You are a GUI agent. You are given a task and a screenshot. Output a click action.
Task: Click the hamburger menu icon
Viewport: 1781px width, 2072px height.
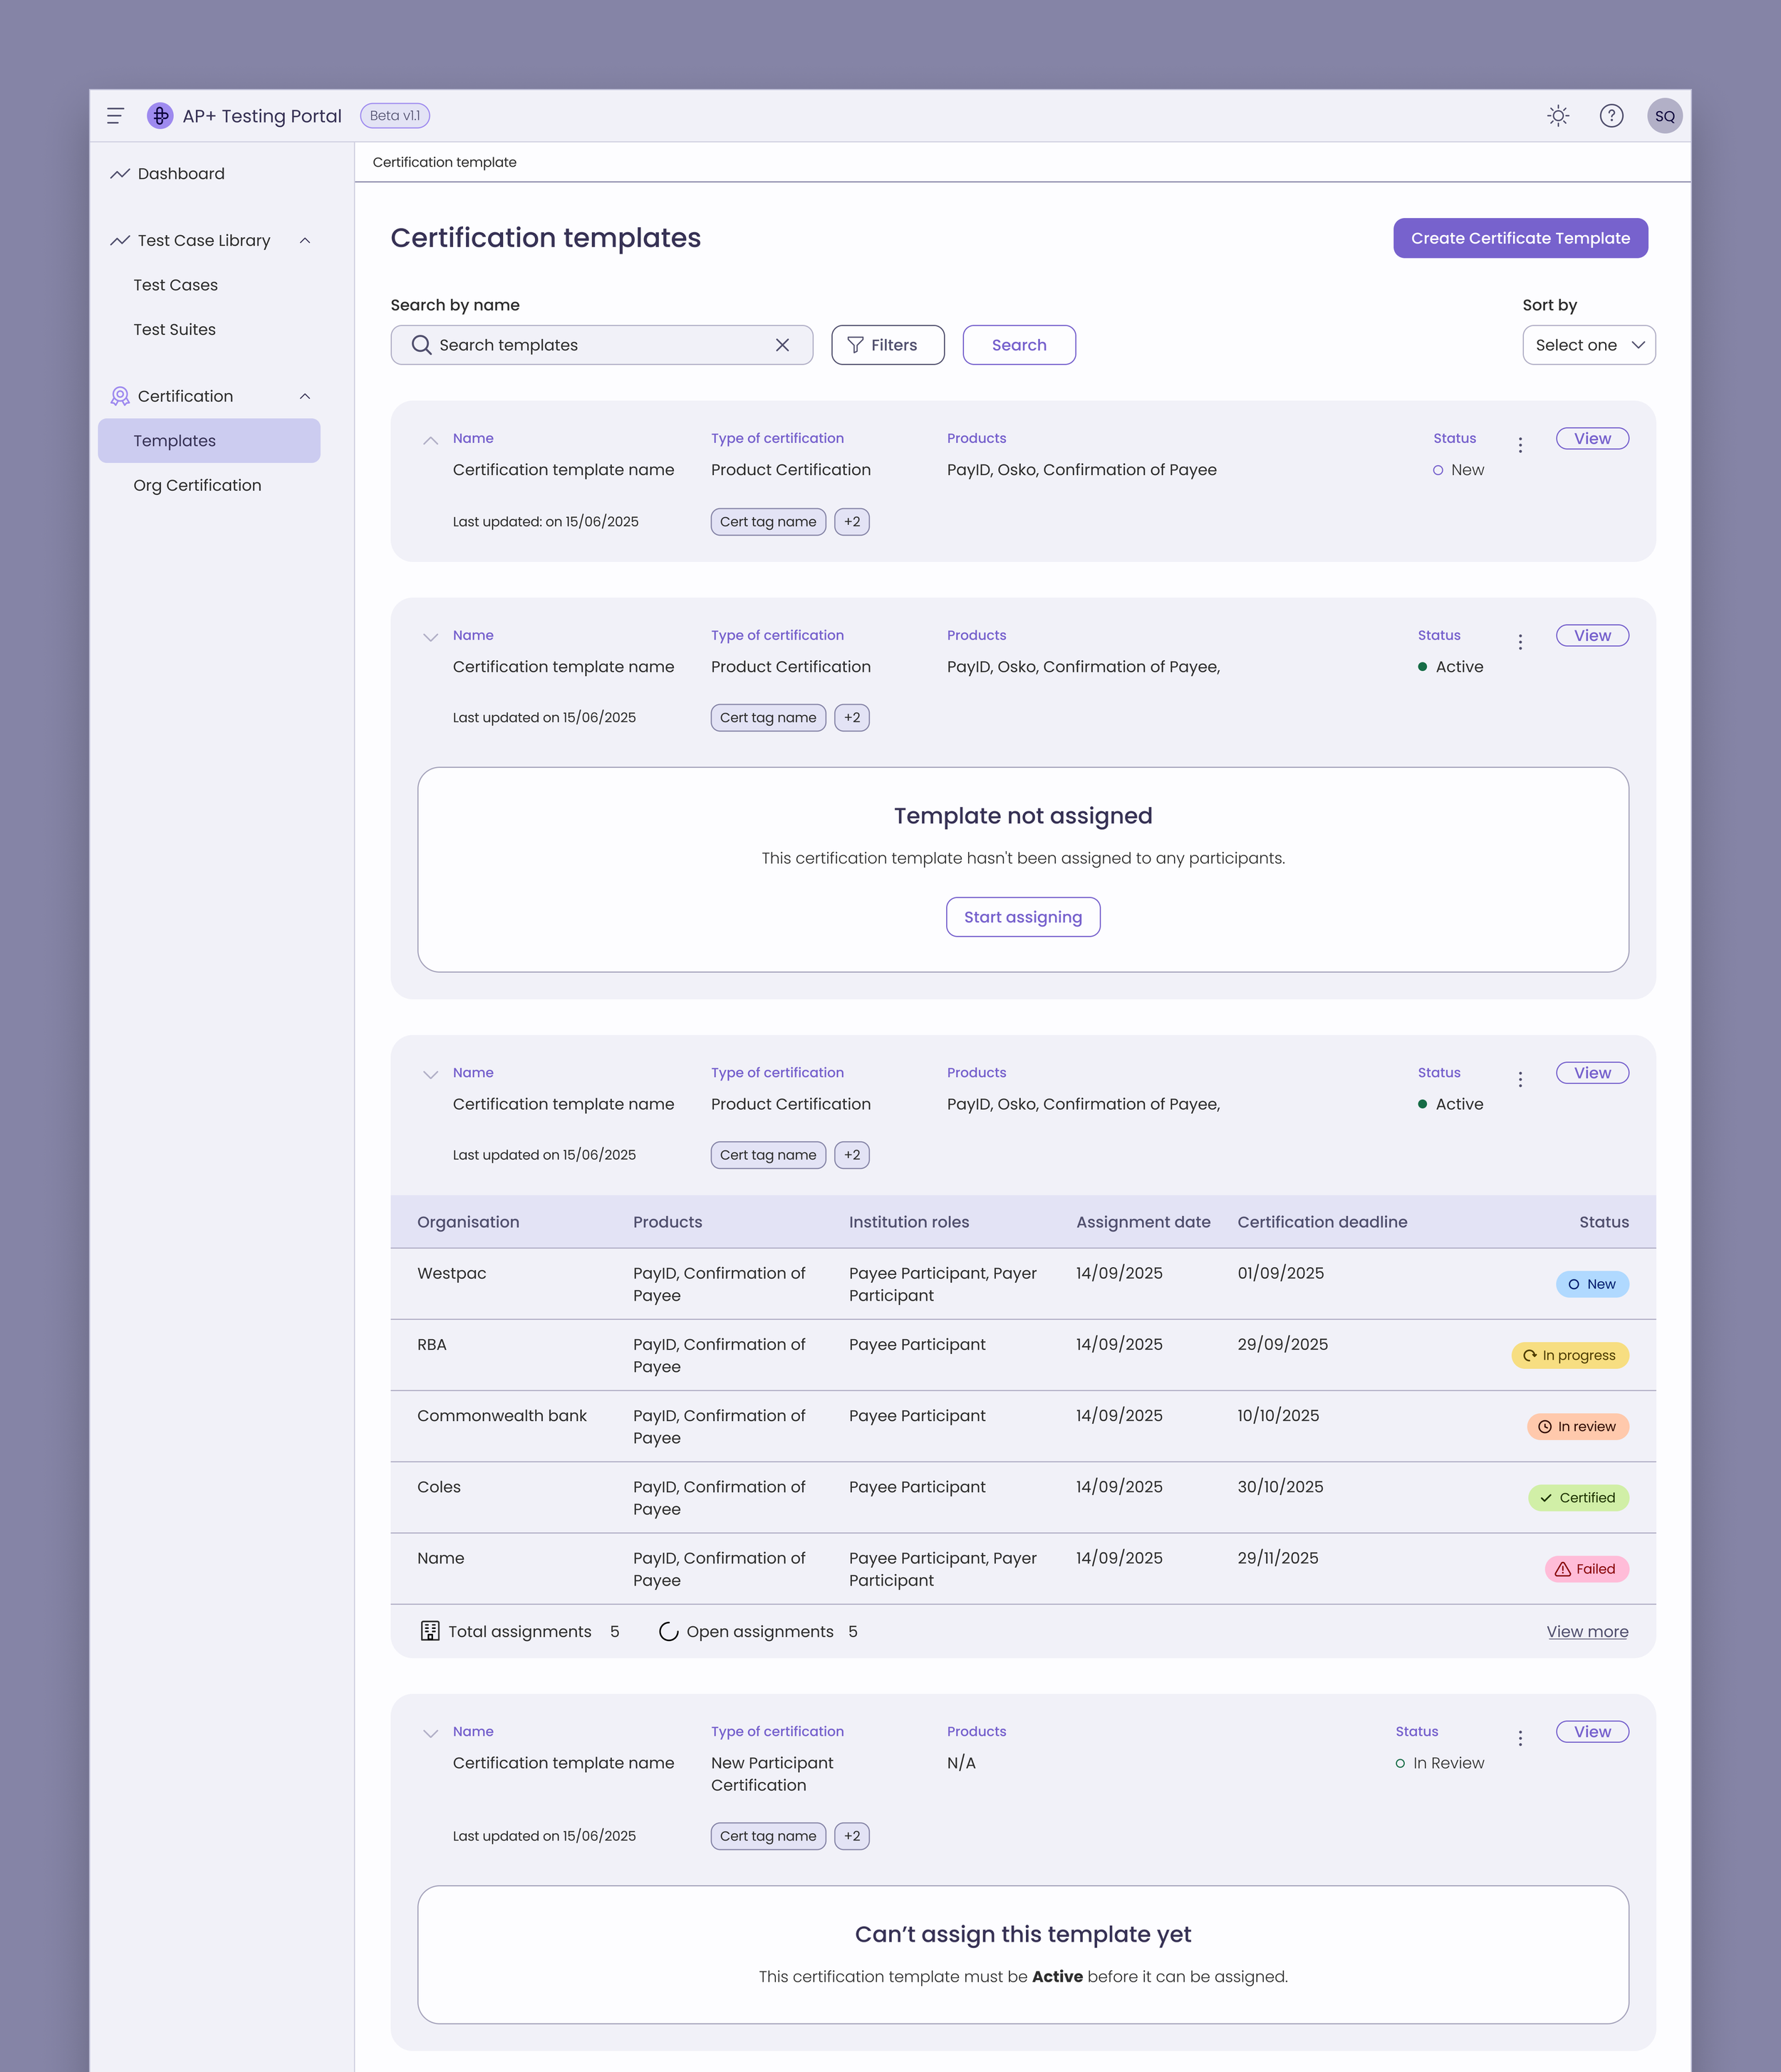point(115,116)
